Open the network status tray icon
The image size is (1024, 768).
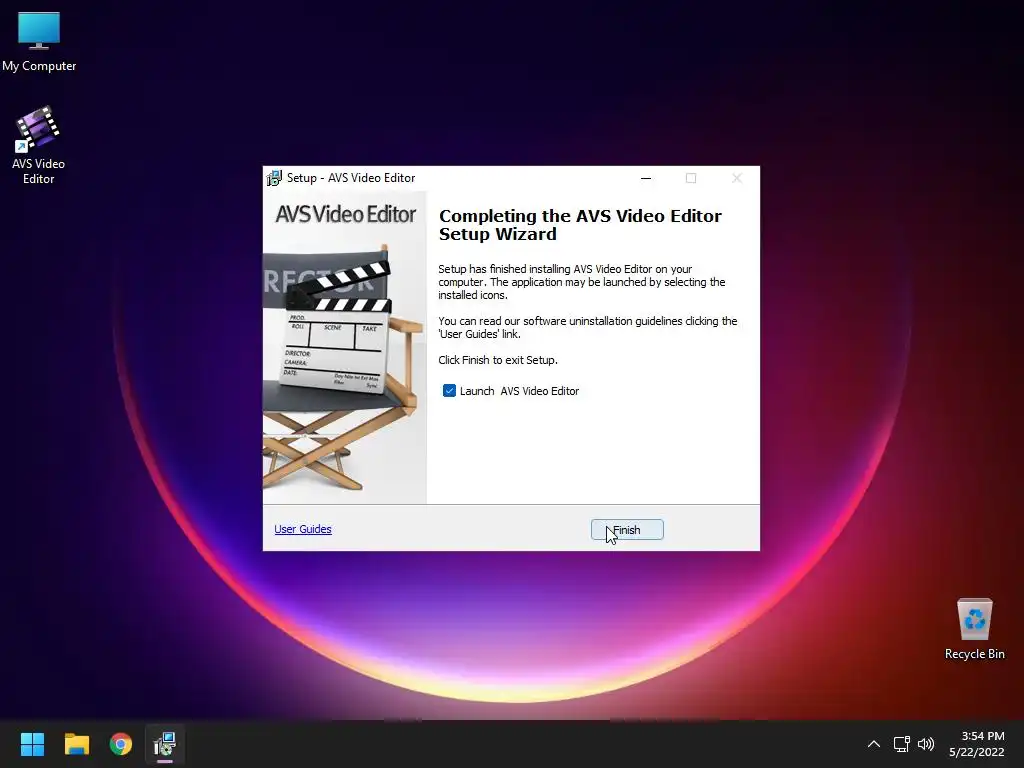902,744
